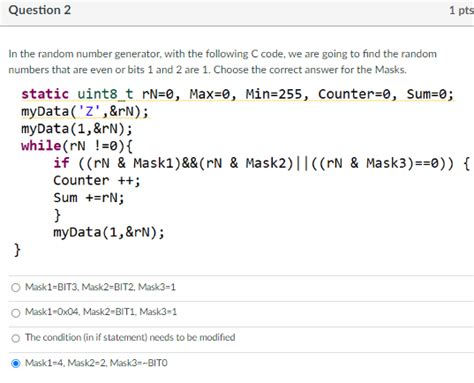Click the 'Sum +=rN;' code line
This screenshot has width=474, height=383.
[89, 198]
